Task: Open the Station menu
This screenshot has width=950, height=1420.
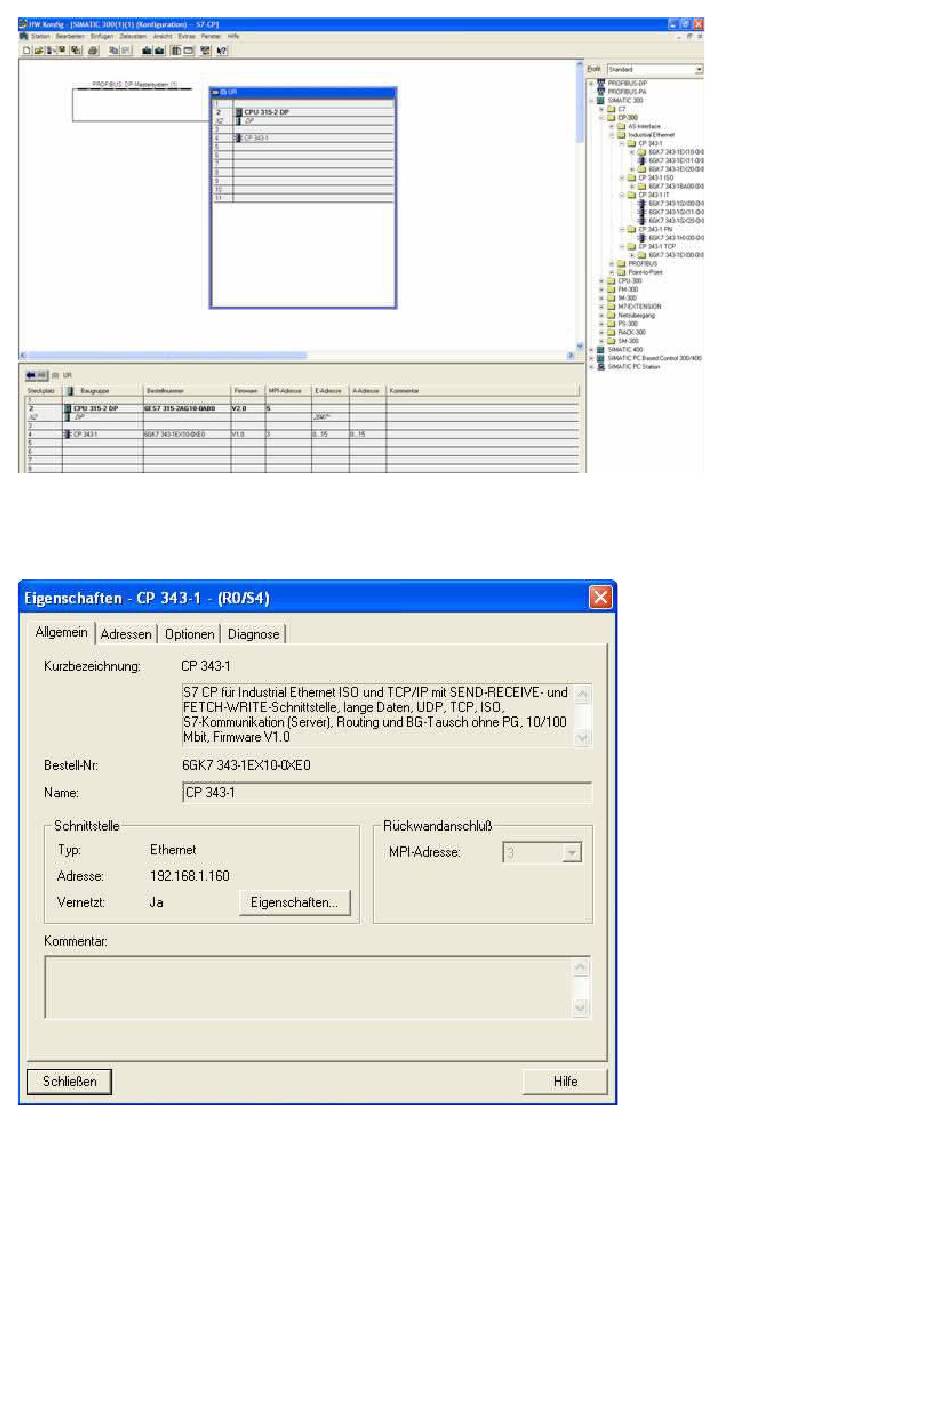Action: [x=40, y=36]
